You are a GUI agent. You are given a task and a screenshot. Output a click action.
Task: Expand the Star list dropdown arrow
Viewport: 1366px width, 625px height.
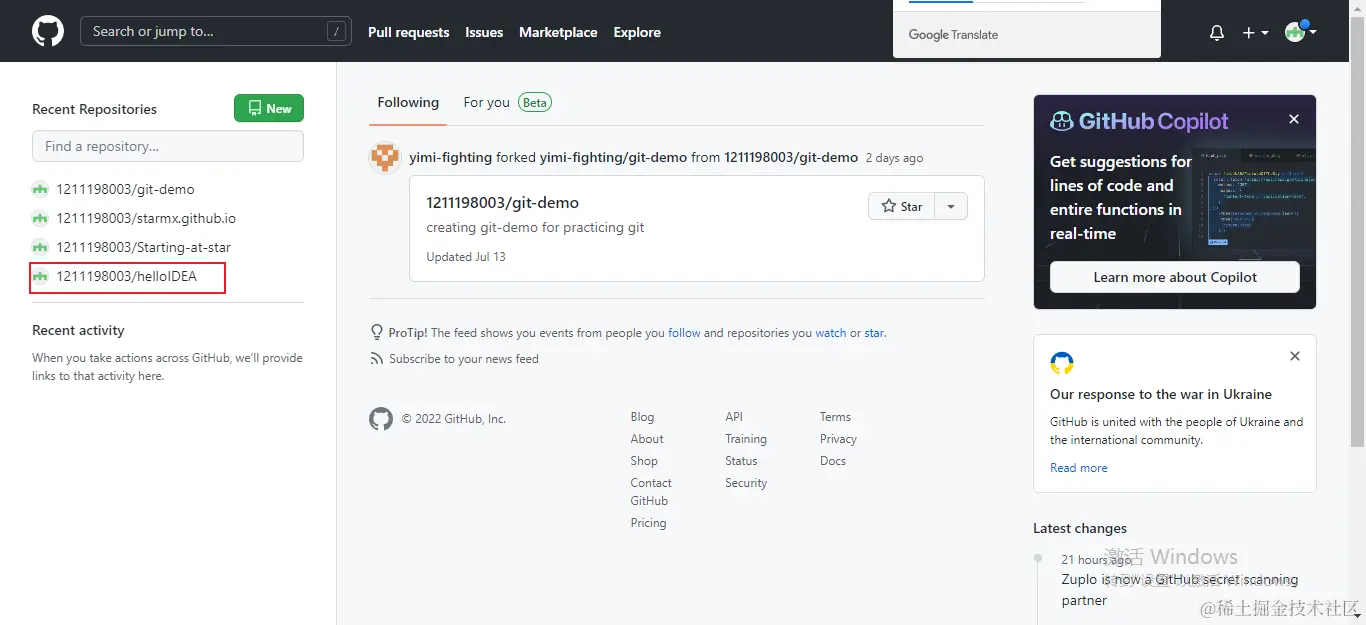pos(951,206)
